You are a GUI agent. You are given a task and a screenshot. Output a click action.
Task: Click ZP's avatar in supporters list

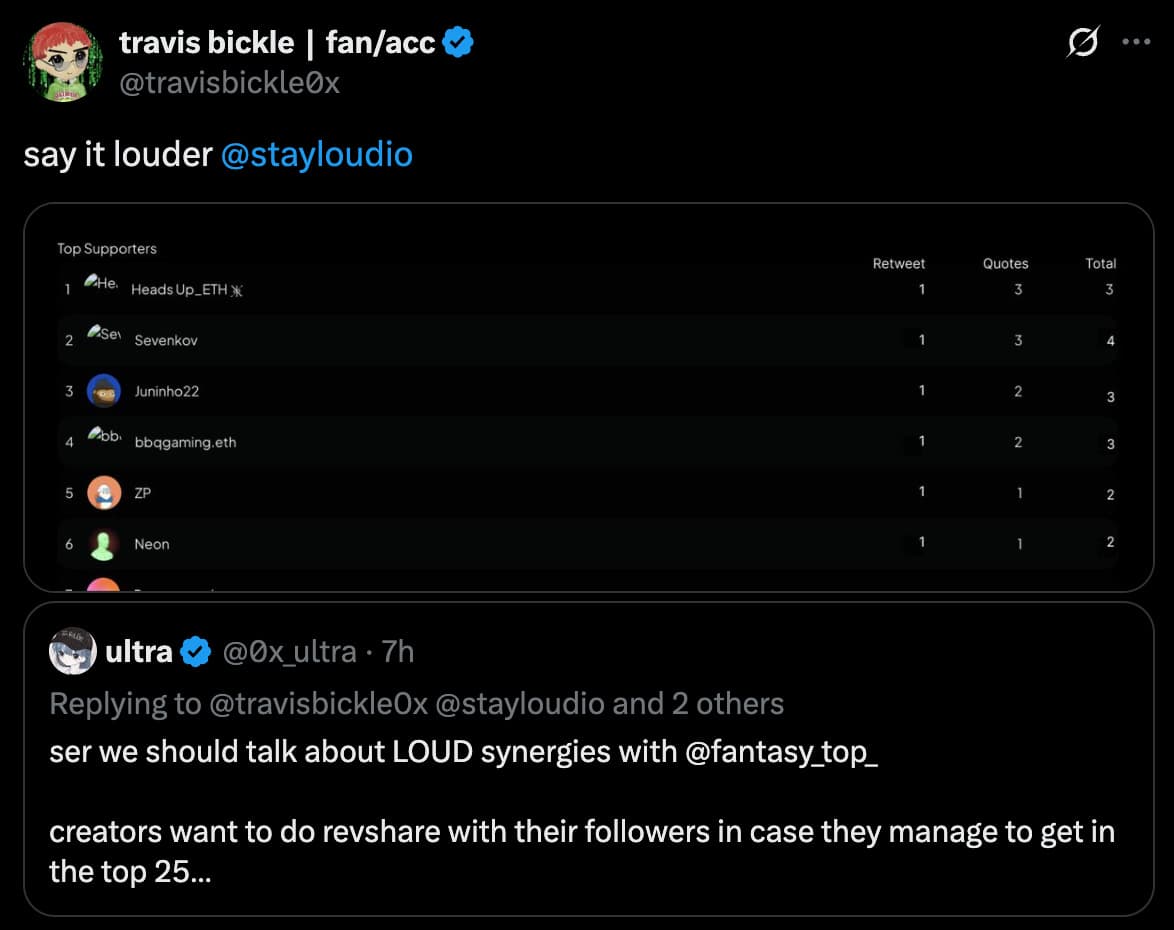104,493
